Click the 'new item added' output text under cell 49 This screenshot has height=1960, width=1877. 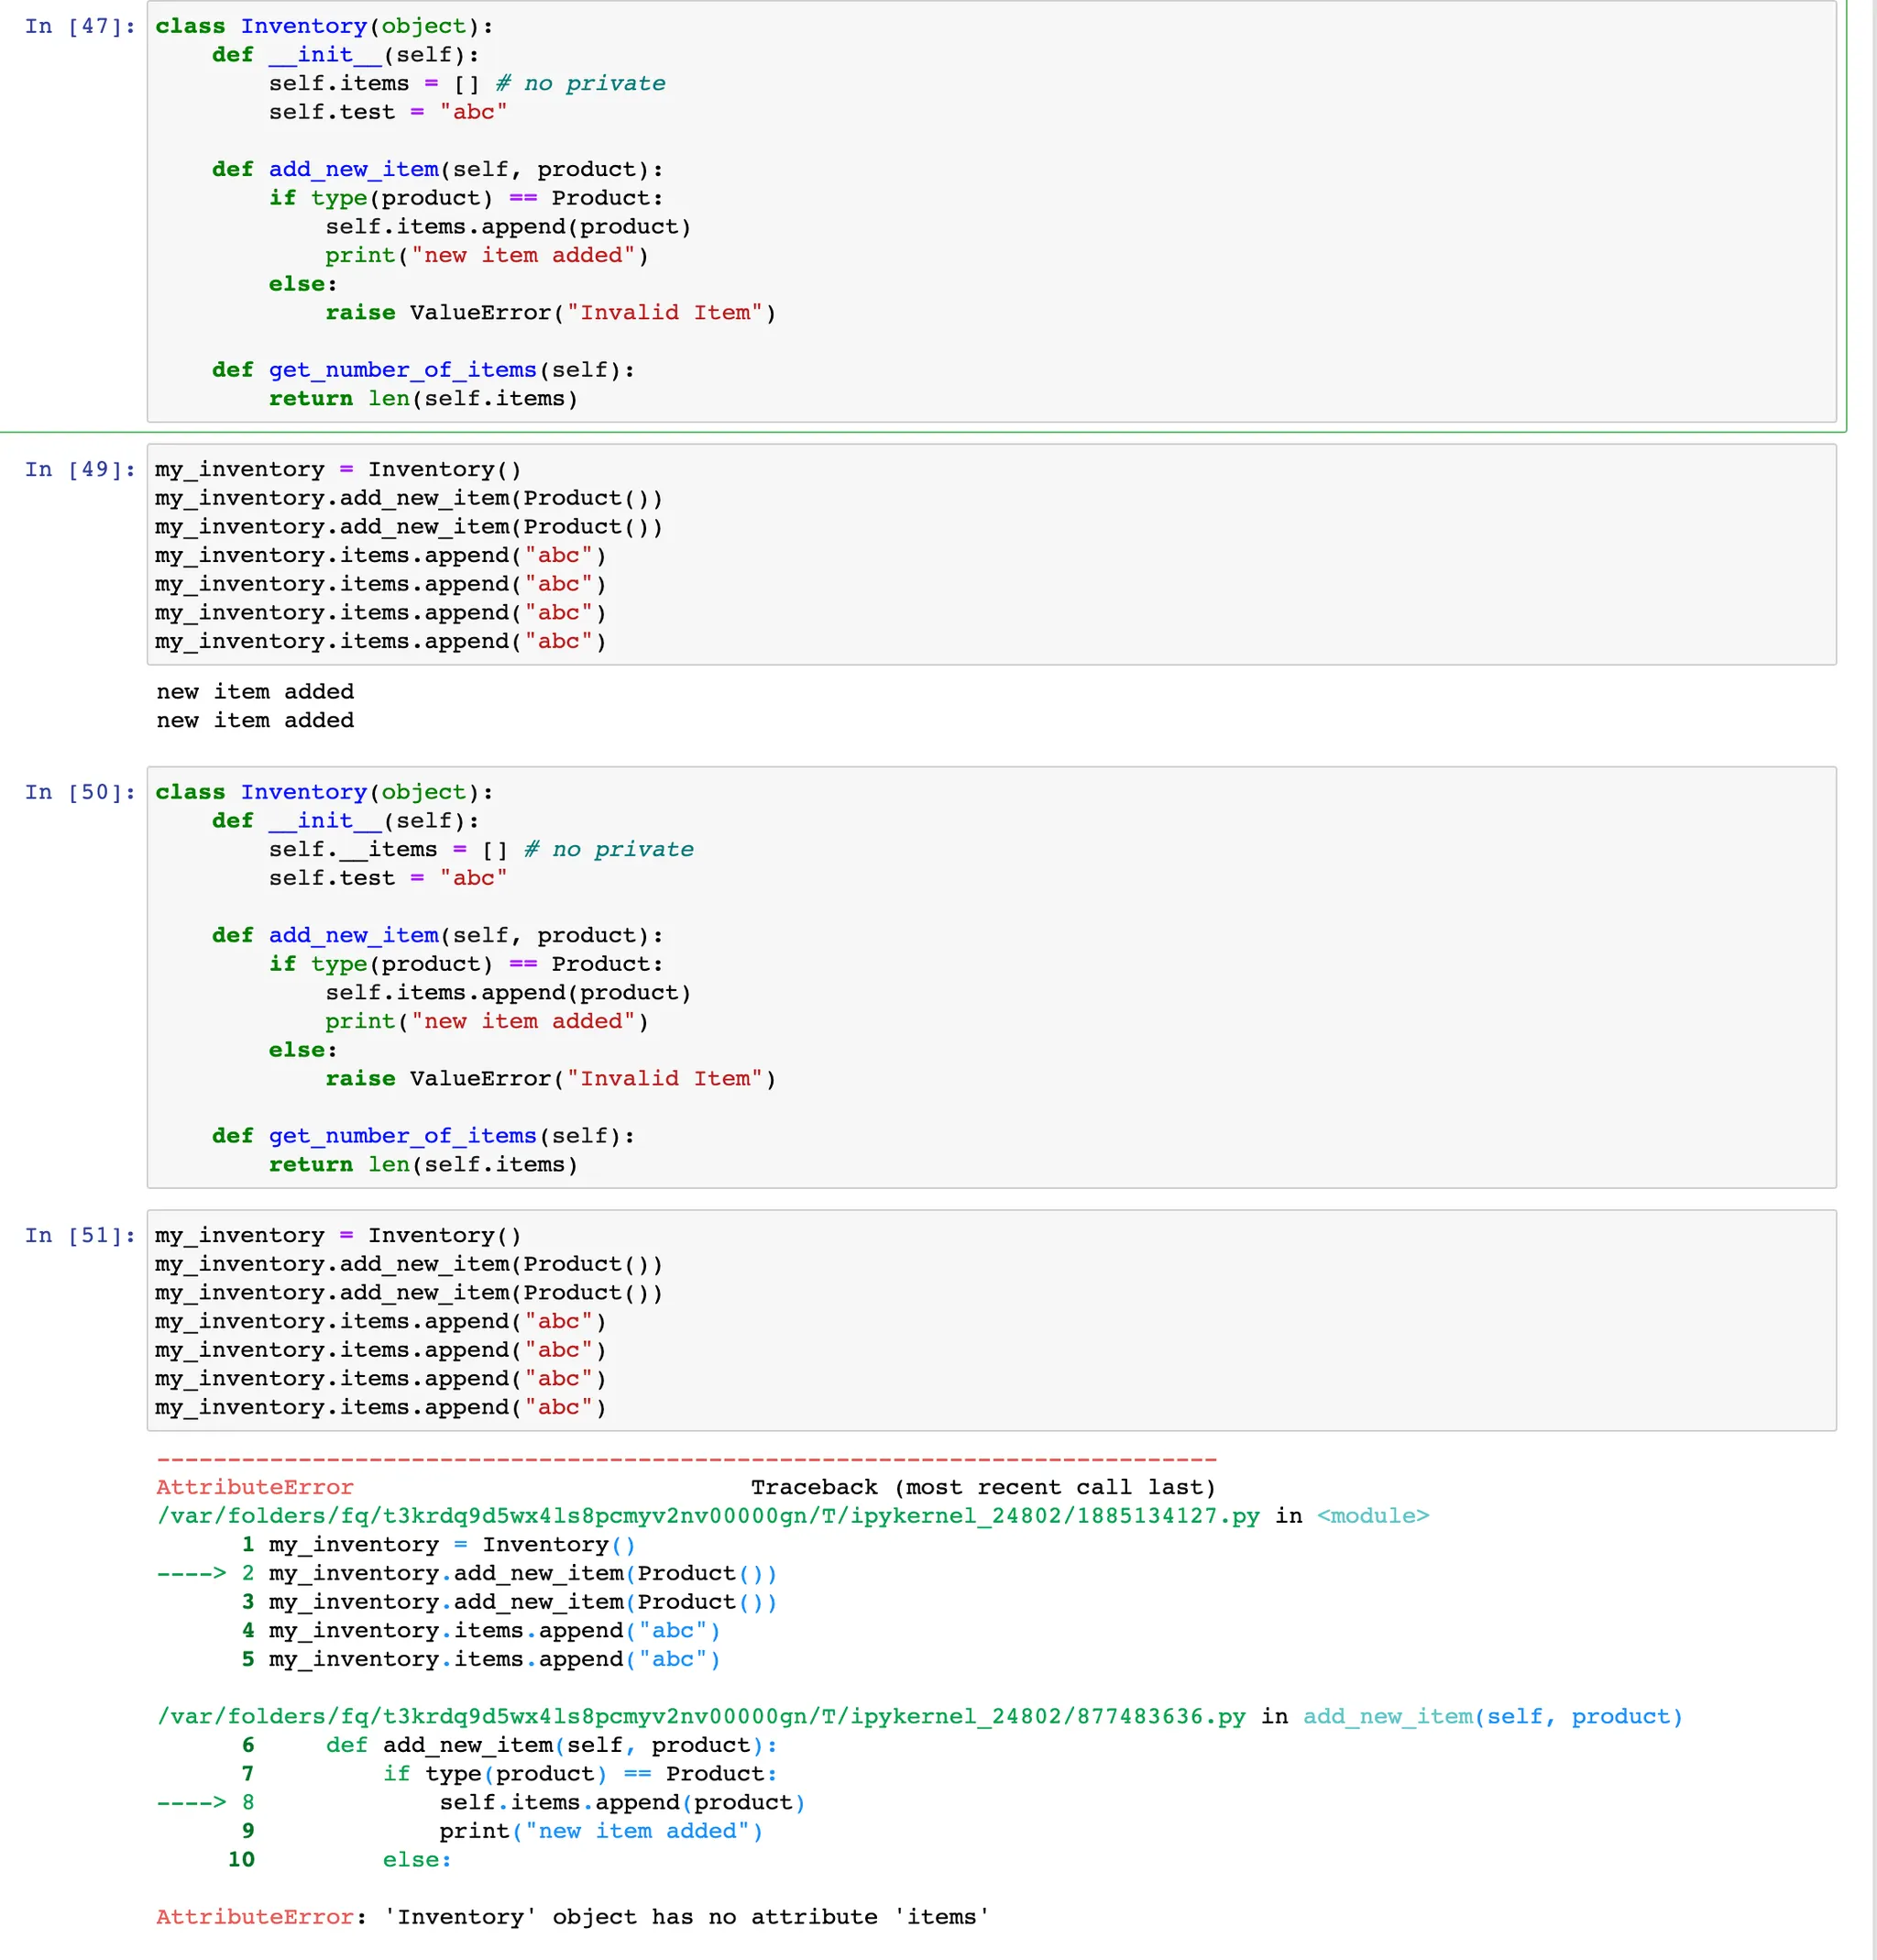pos(255,692)
